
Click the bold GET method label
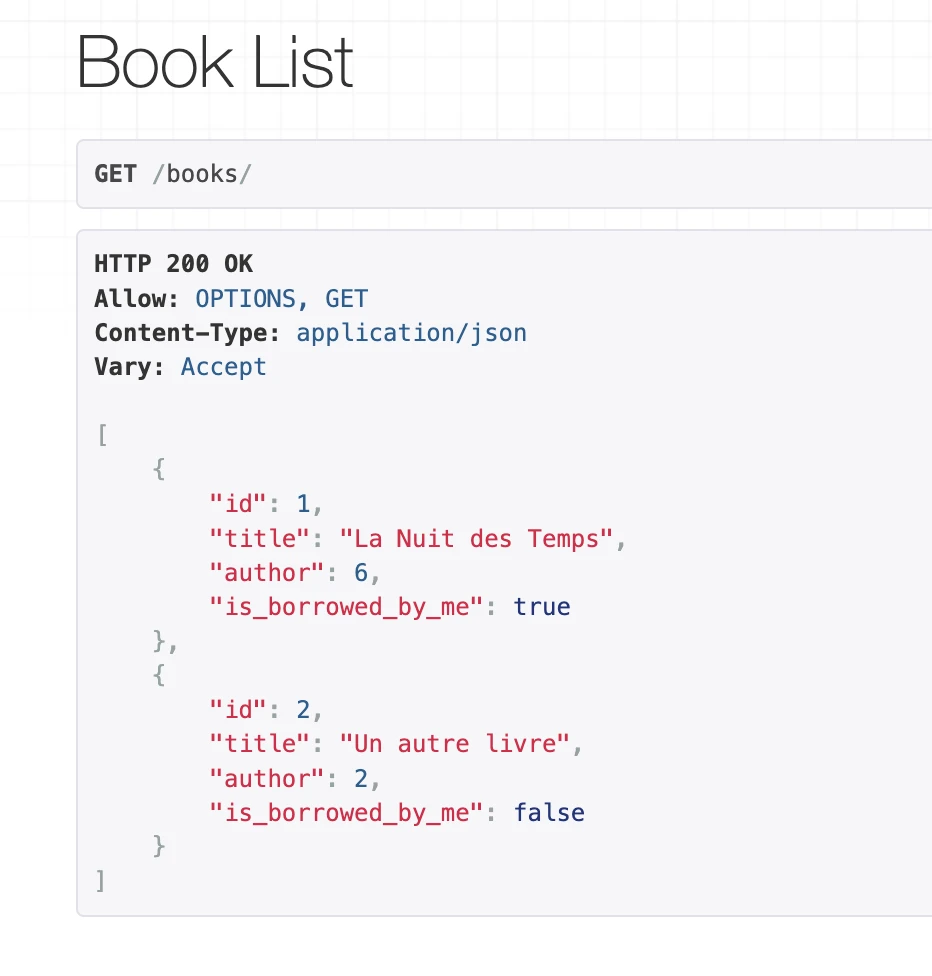pos(115,174)
